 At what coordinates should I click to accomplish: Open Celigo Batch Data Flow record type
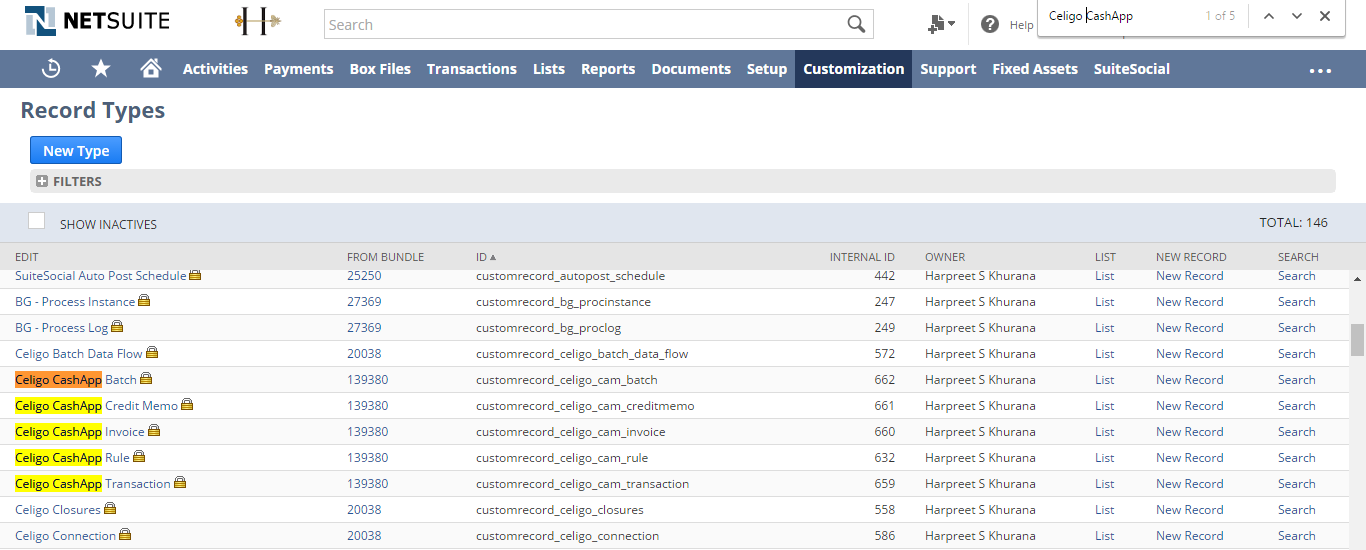[x=79, y=354]
